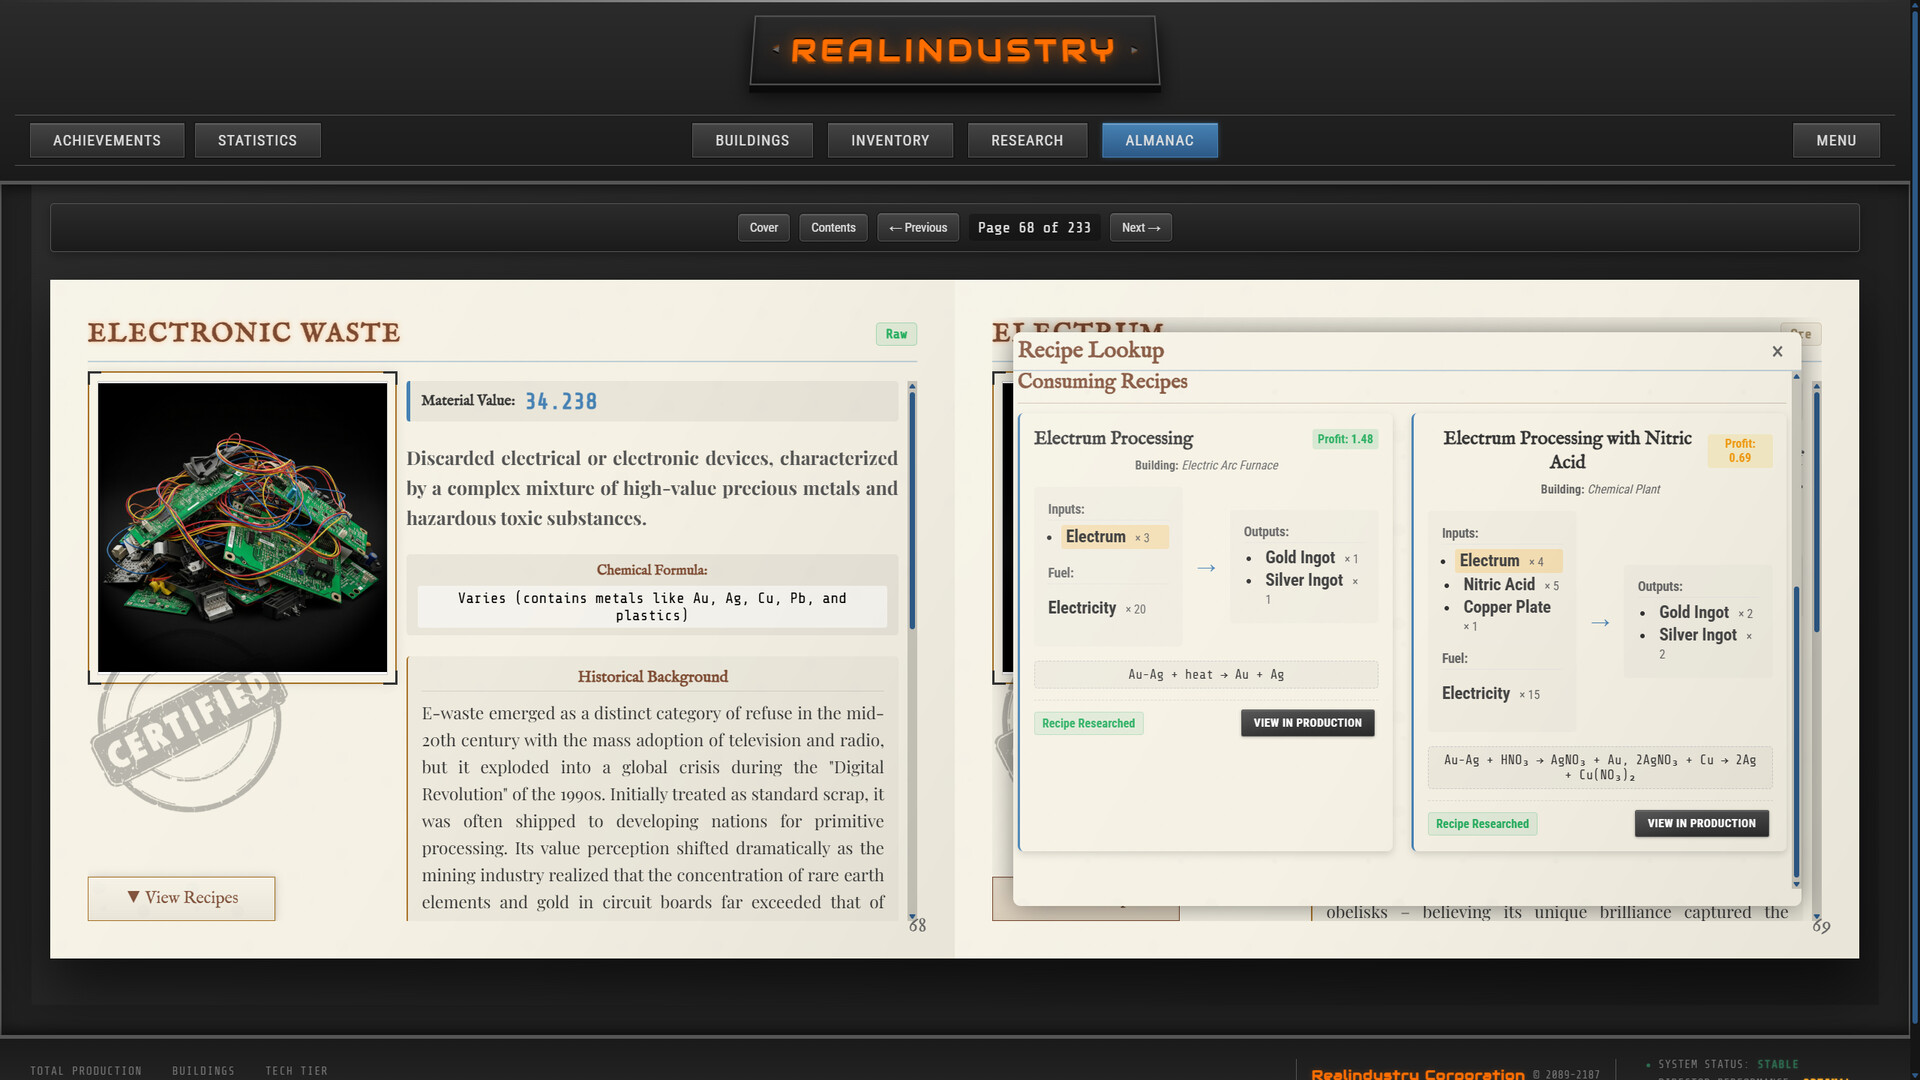Open the game Menu
Viewport: 1920px width, 1080px height.
pos(1835,140)
